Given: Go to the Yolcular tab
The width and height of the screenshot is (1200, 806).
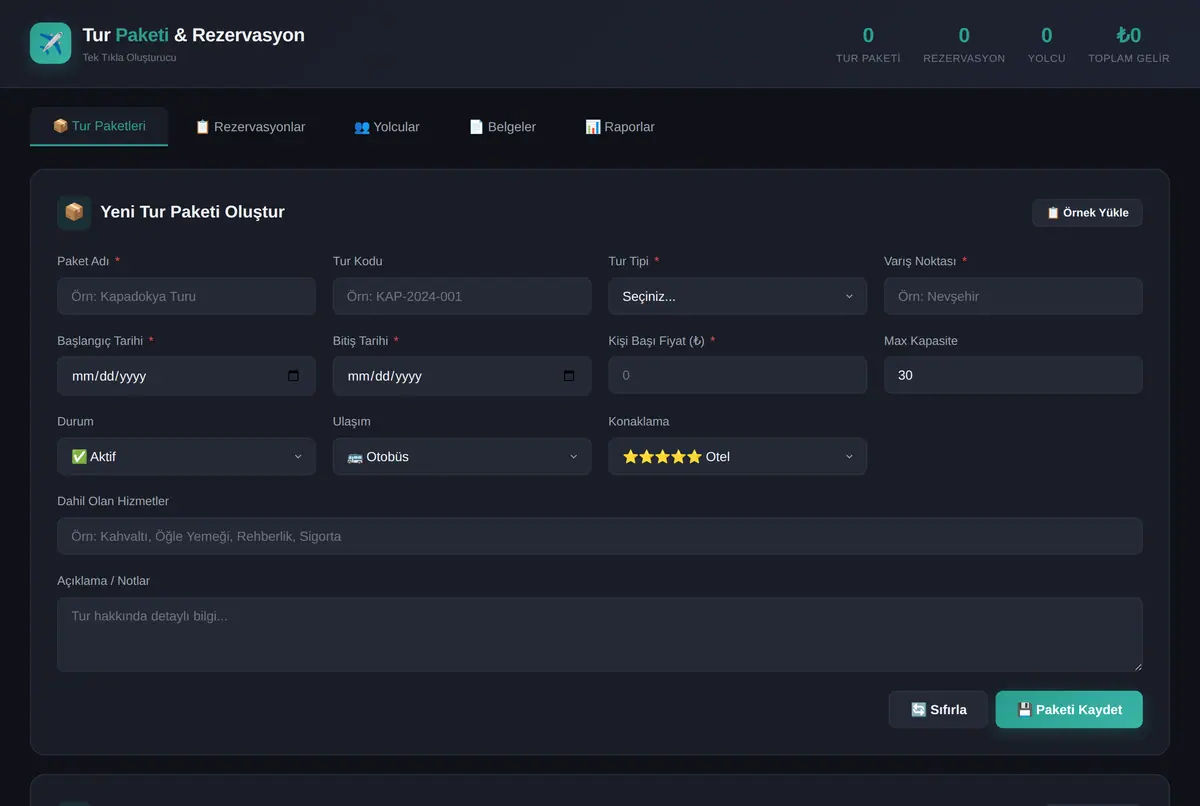Looking at the screenshot, I should pos(387,127).
